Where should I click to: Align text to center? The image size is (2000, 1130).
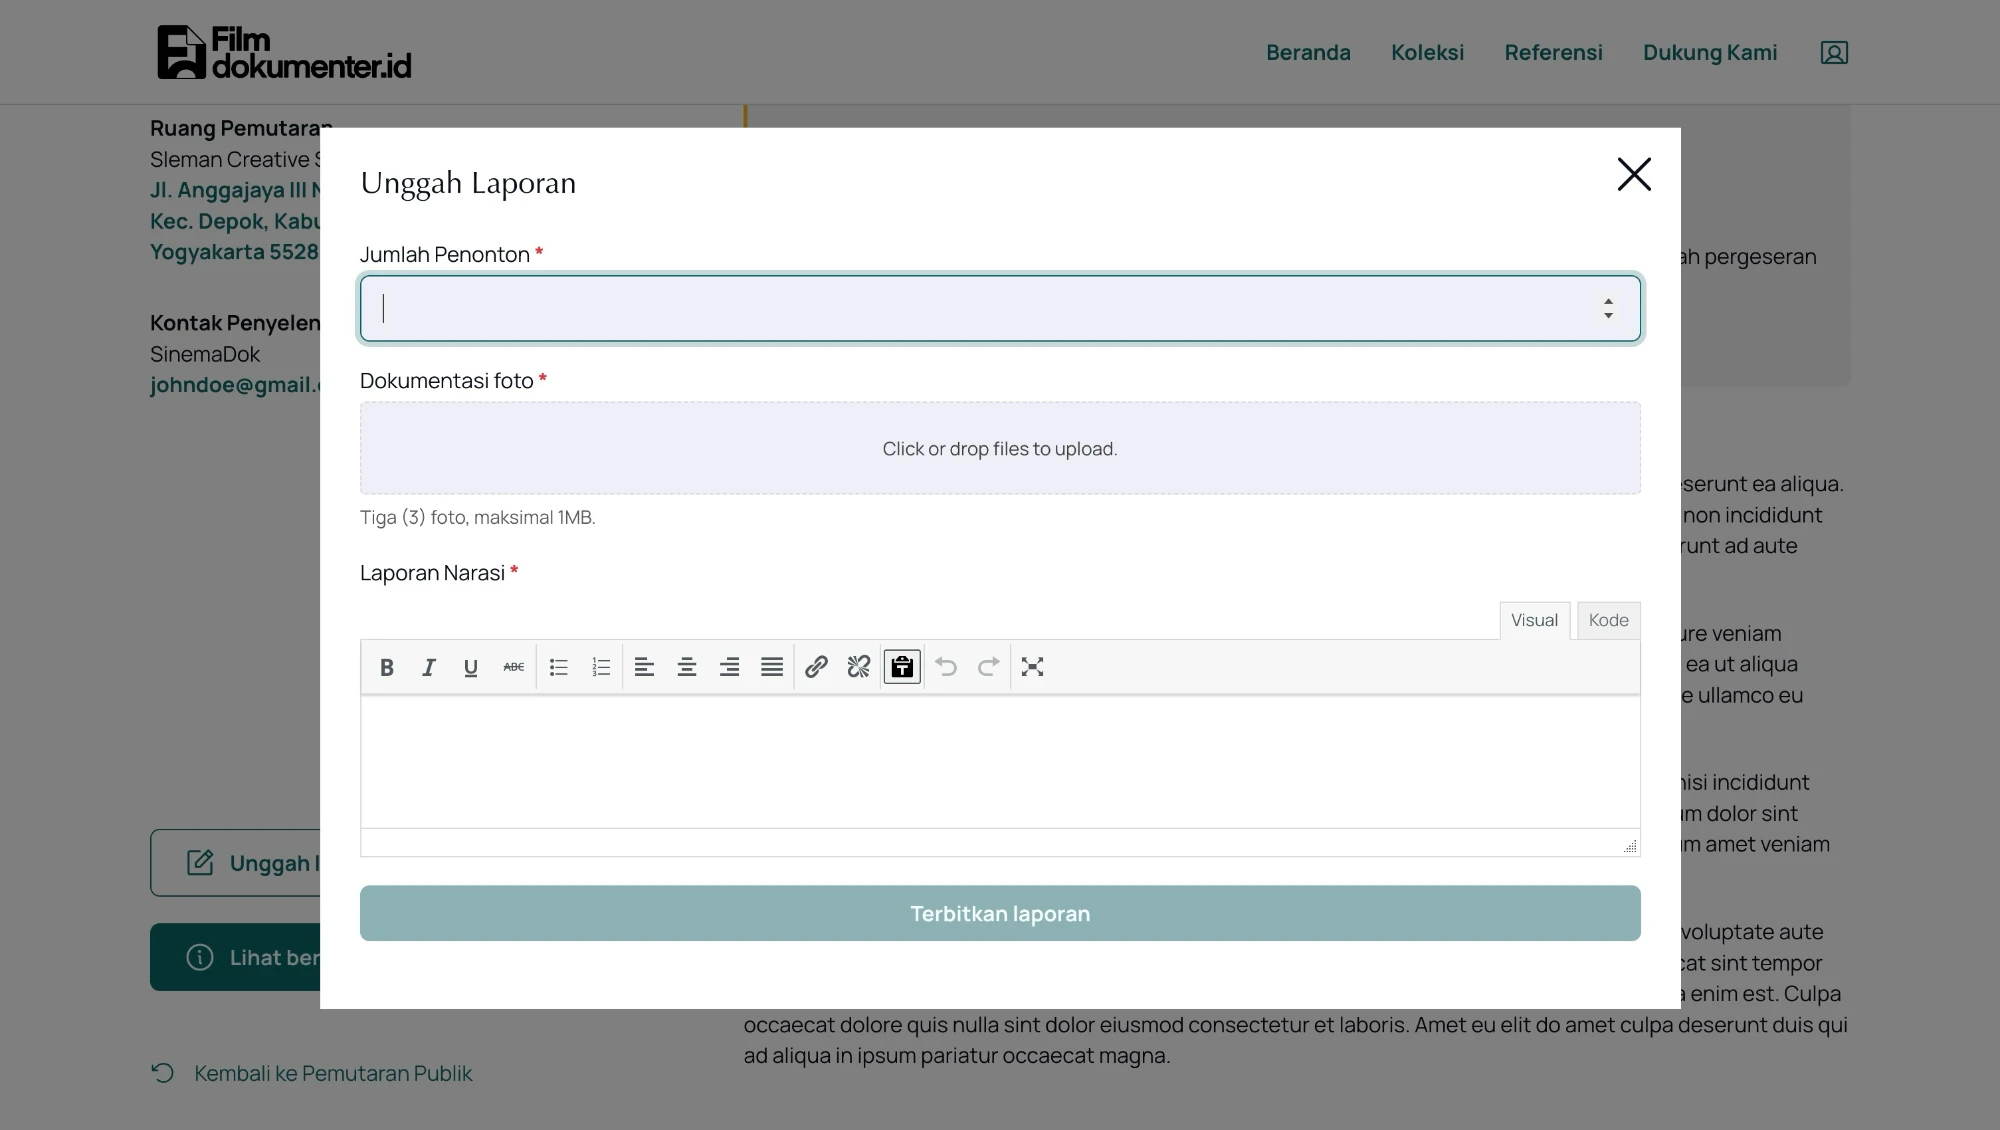[687, 667]
